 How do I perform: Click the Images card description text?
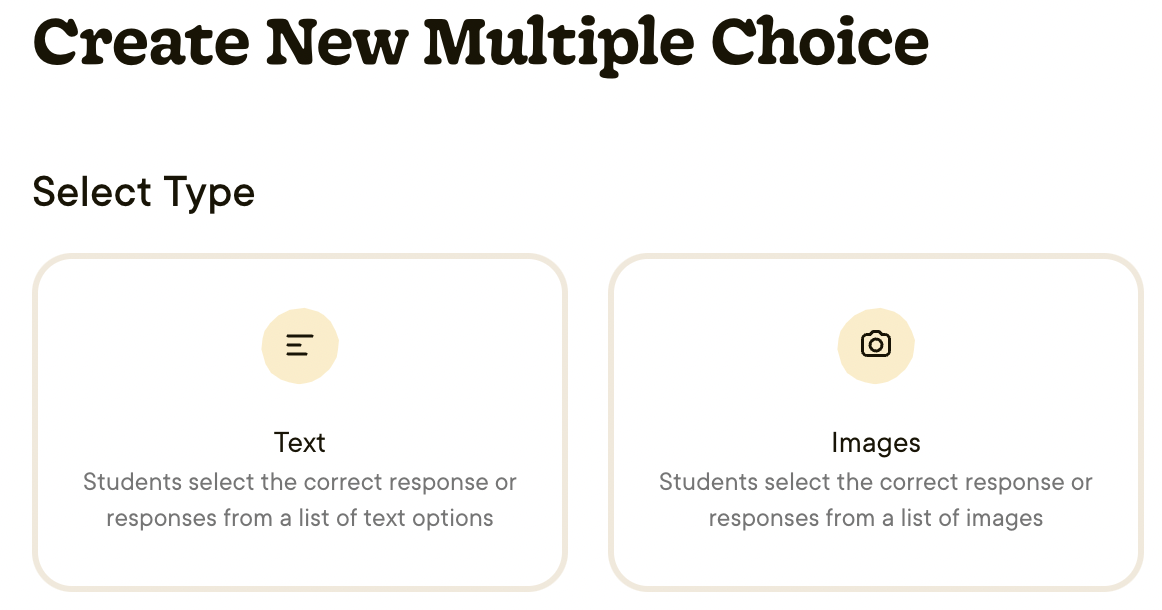875,499
